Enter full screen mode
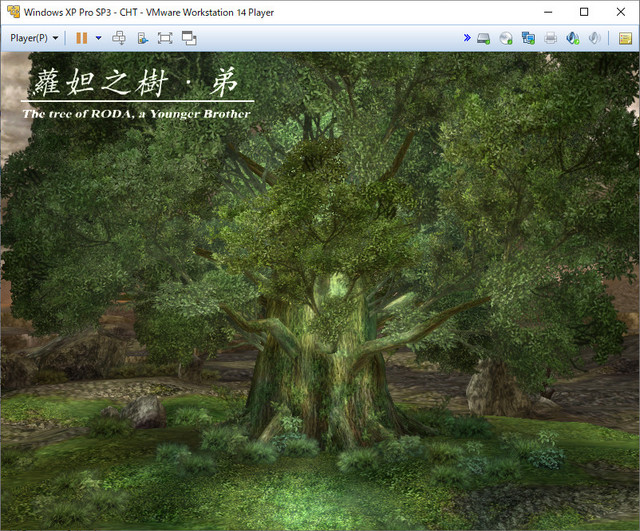 165,38
